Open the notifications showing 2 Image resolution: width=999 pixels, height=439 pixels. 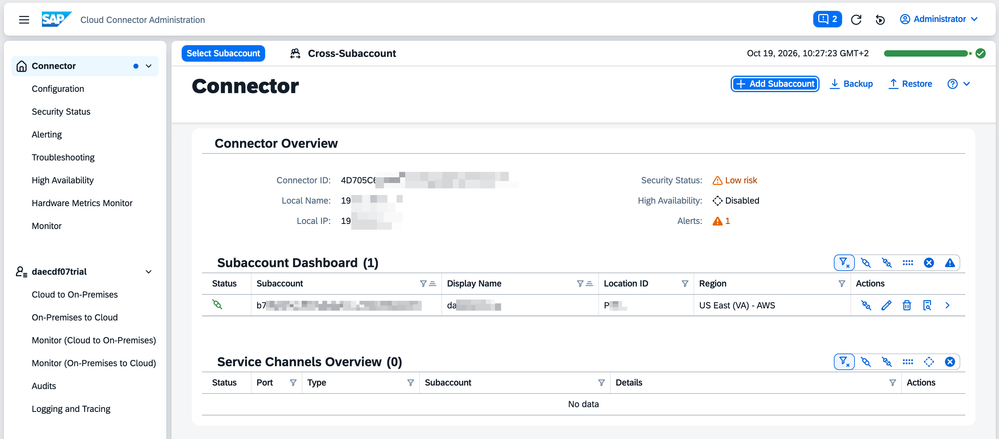[x=827, y=19]
